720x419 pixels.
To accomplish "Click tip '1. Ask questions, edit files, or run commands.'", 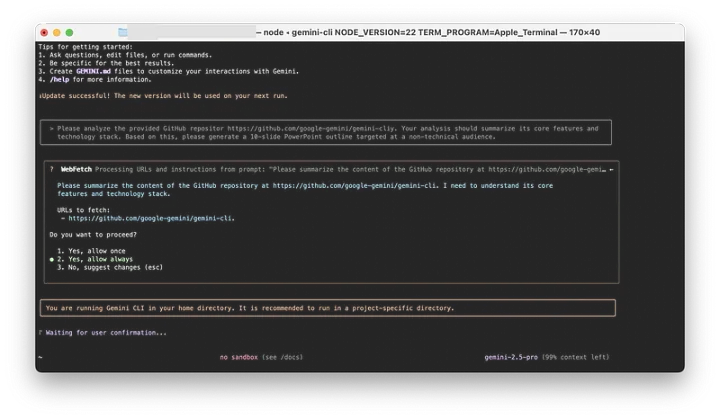I will pos(125,55).
